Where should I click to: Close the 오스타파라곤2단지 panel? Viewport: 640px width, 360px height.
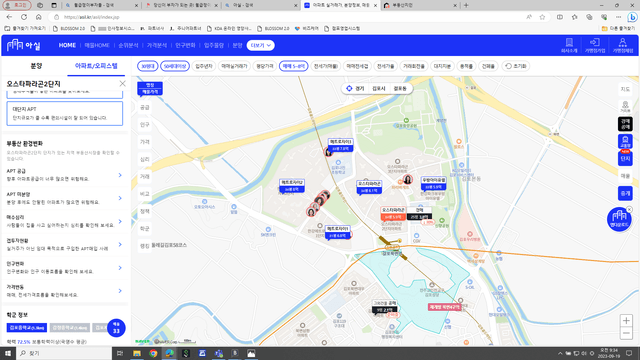coord(122,84)
